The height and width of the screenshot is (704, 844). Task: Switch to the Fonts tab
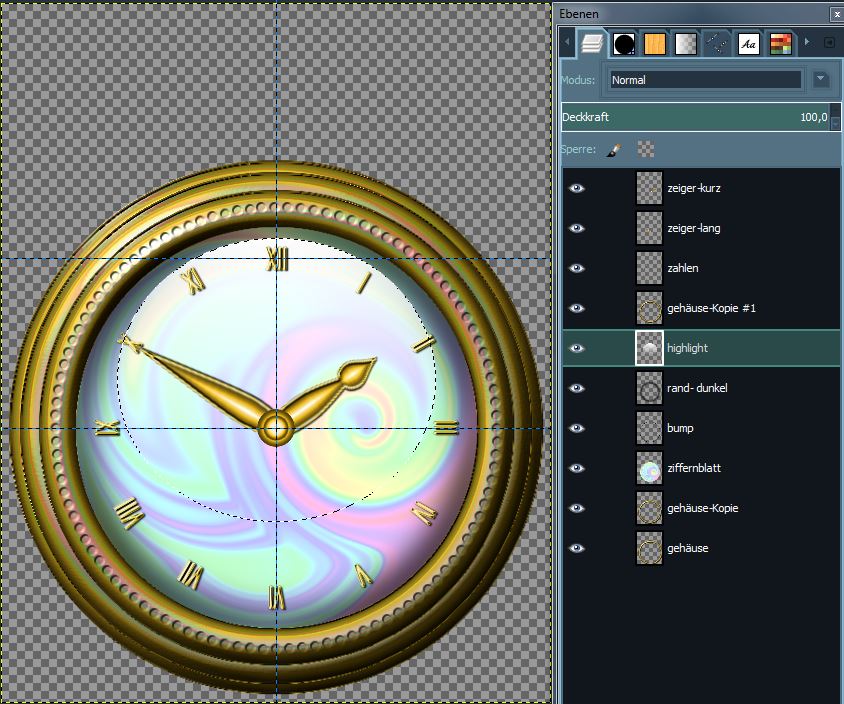click(x=748, y=44)
